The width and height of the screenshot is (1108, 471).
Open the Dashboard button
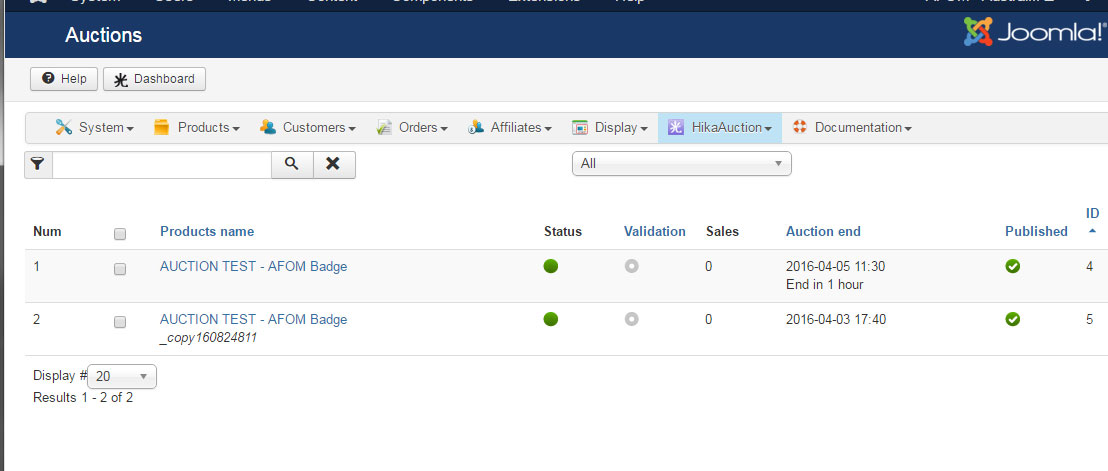click(154, 79)
